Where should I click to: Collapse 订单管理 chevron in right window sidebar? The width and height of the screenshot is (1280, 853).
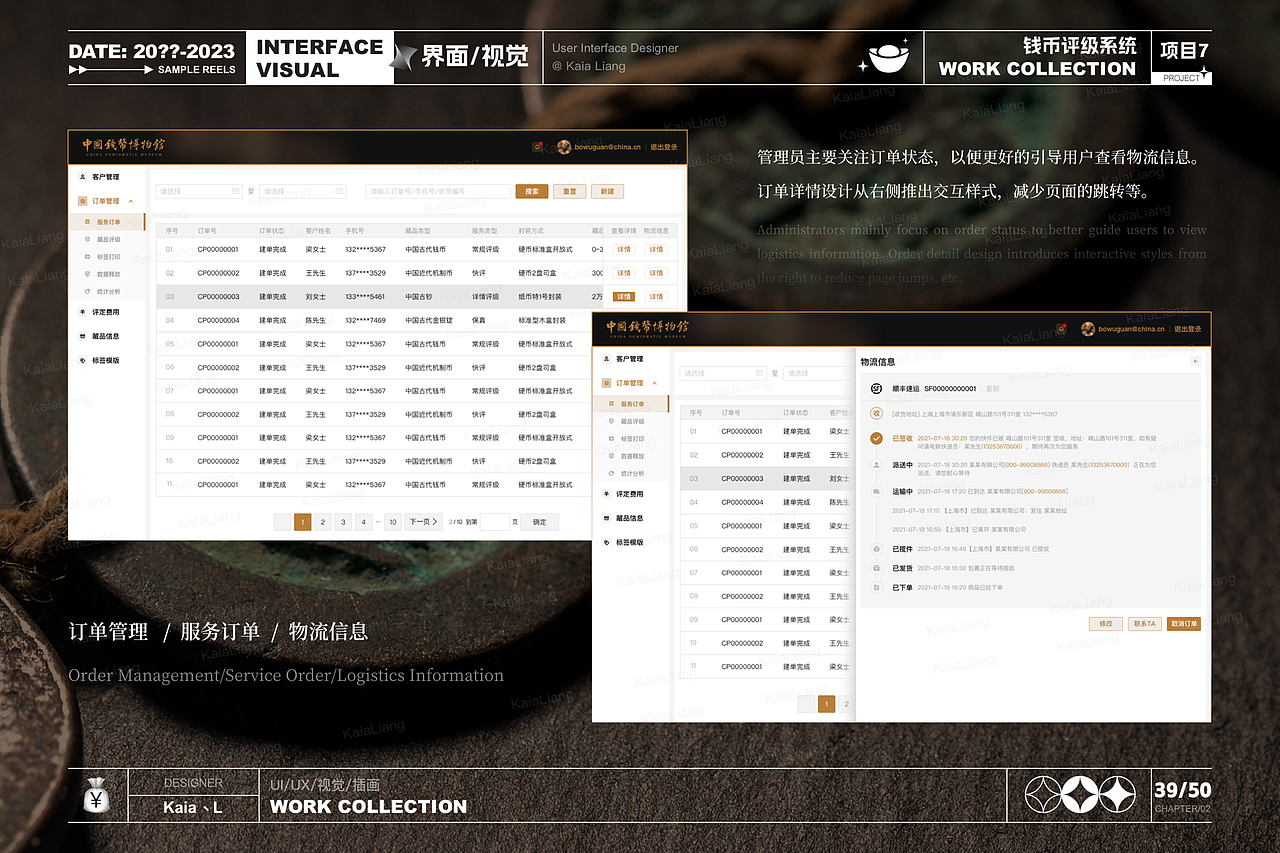[x=655, y=383]
